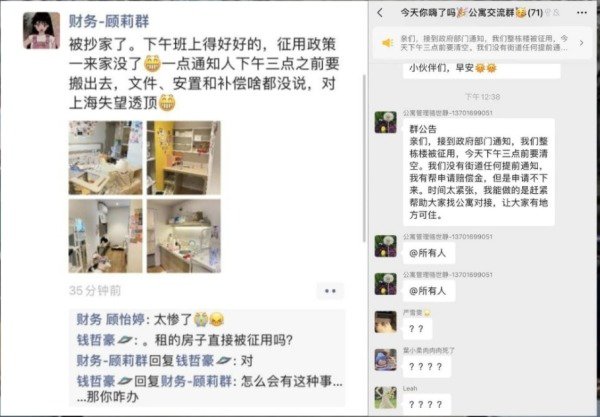
Task: Click commenter name 财务 顾怡婷
Action: 111,319
